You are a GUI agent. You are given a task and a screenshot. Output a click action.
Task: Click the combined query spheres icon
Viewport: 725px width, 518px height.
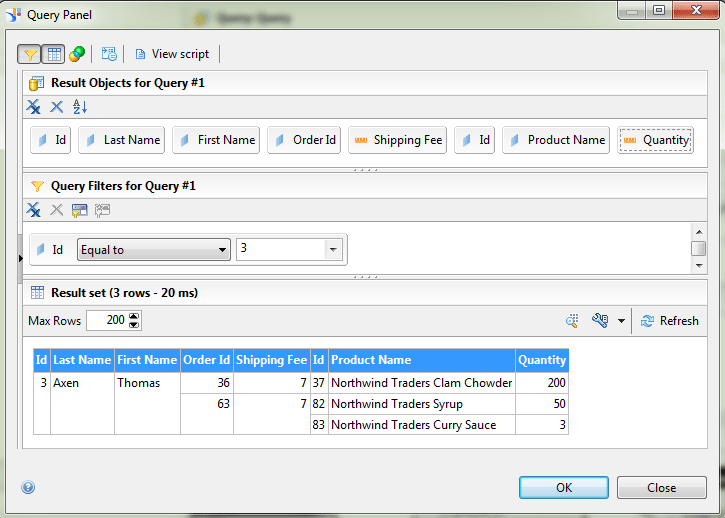76,54
